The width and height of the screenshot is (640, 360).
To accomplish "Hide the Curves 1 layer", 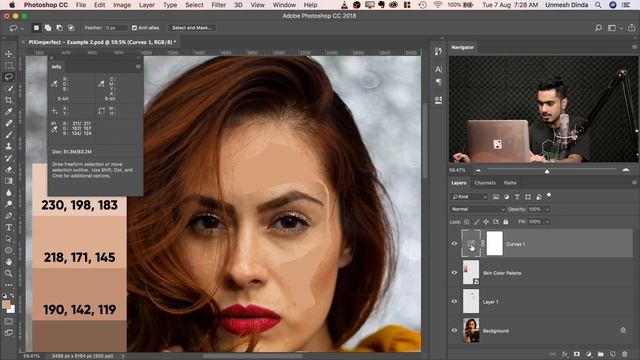I will [454, 244].
